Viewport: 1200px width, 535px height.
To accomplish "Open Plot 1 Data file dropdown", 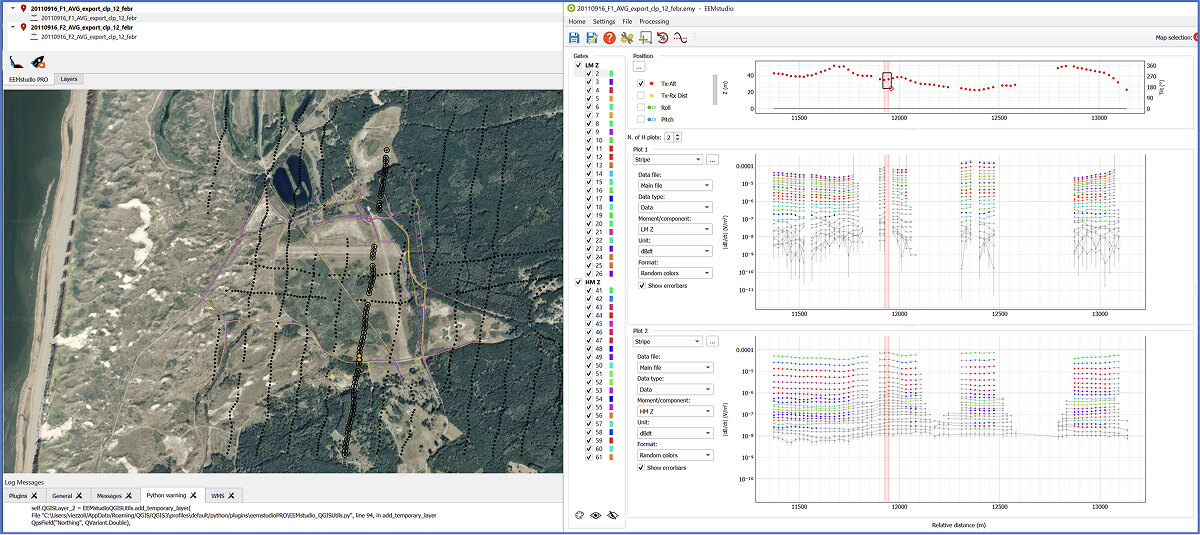I will pos(675,185).
